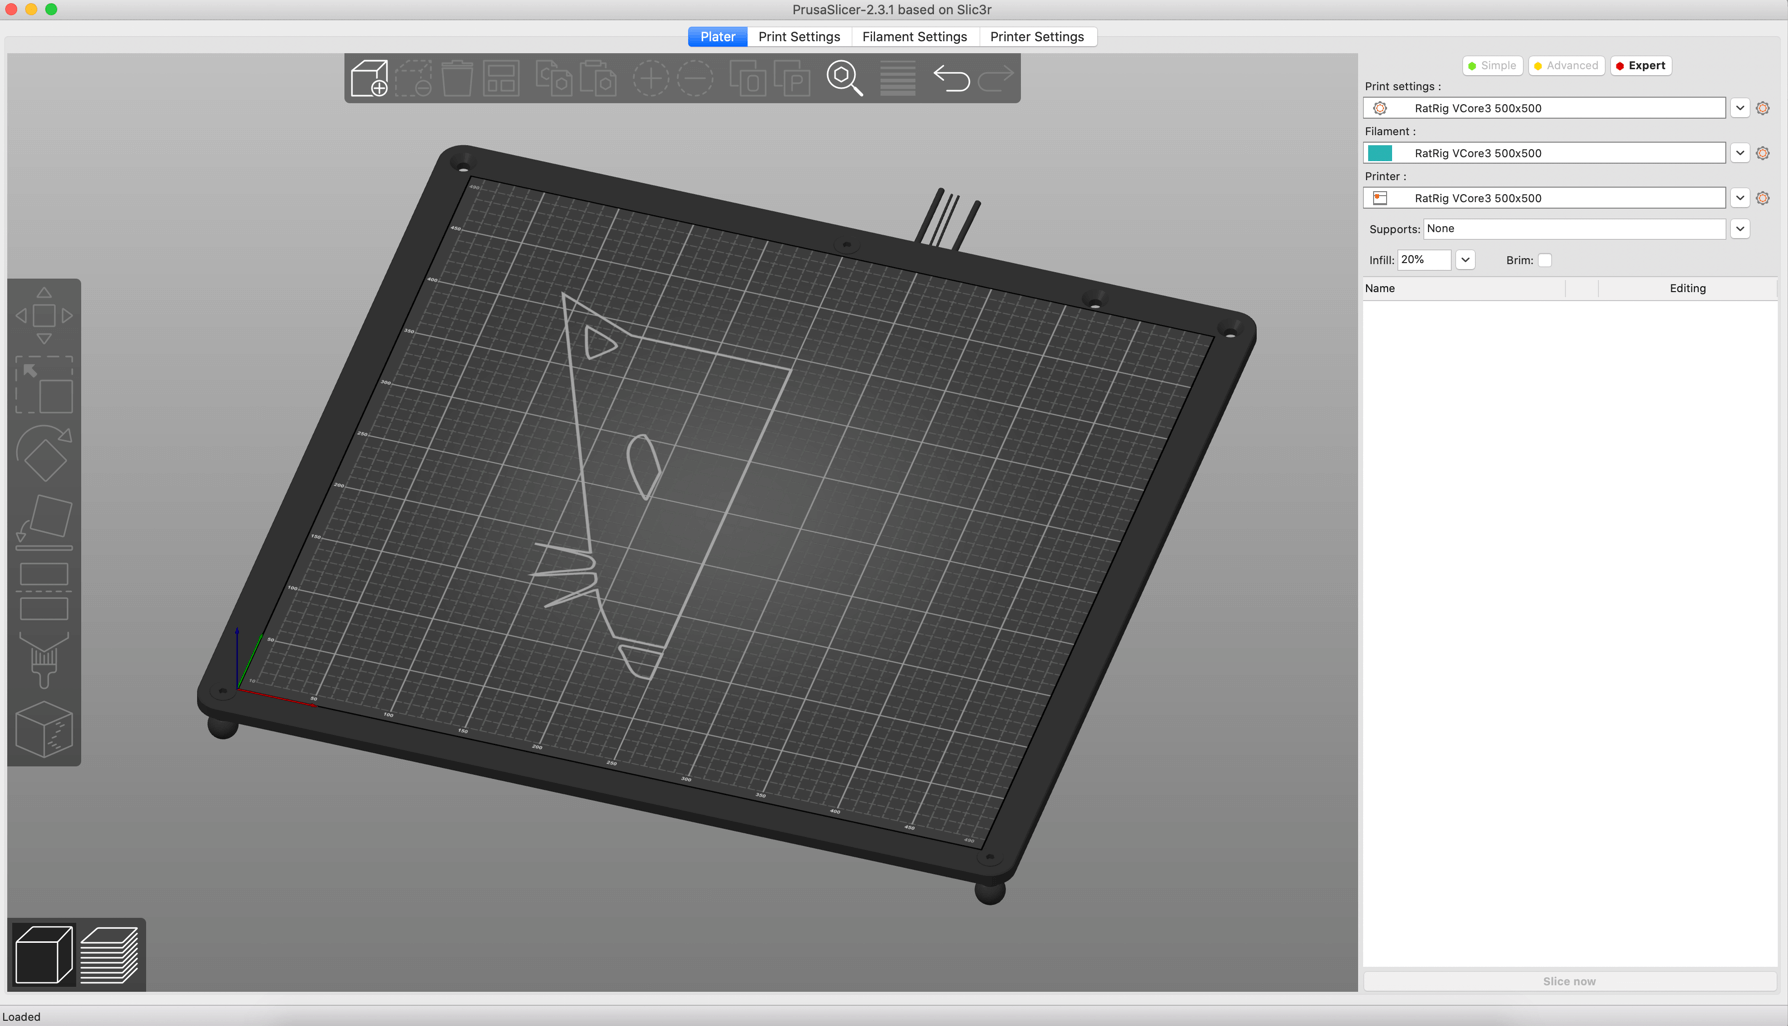Screen dimensions: 1789x1026
Task: Select the Move tool in left toolbar
Action: [44, 316]
